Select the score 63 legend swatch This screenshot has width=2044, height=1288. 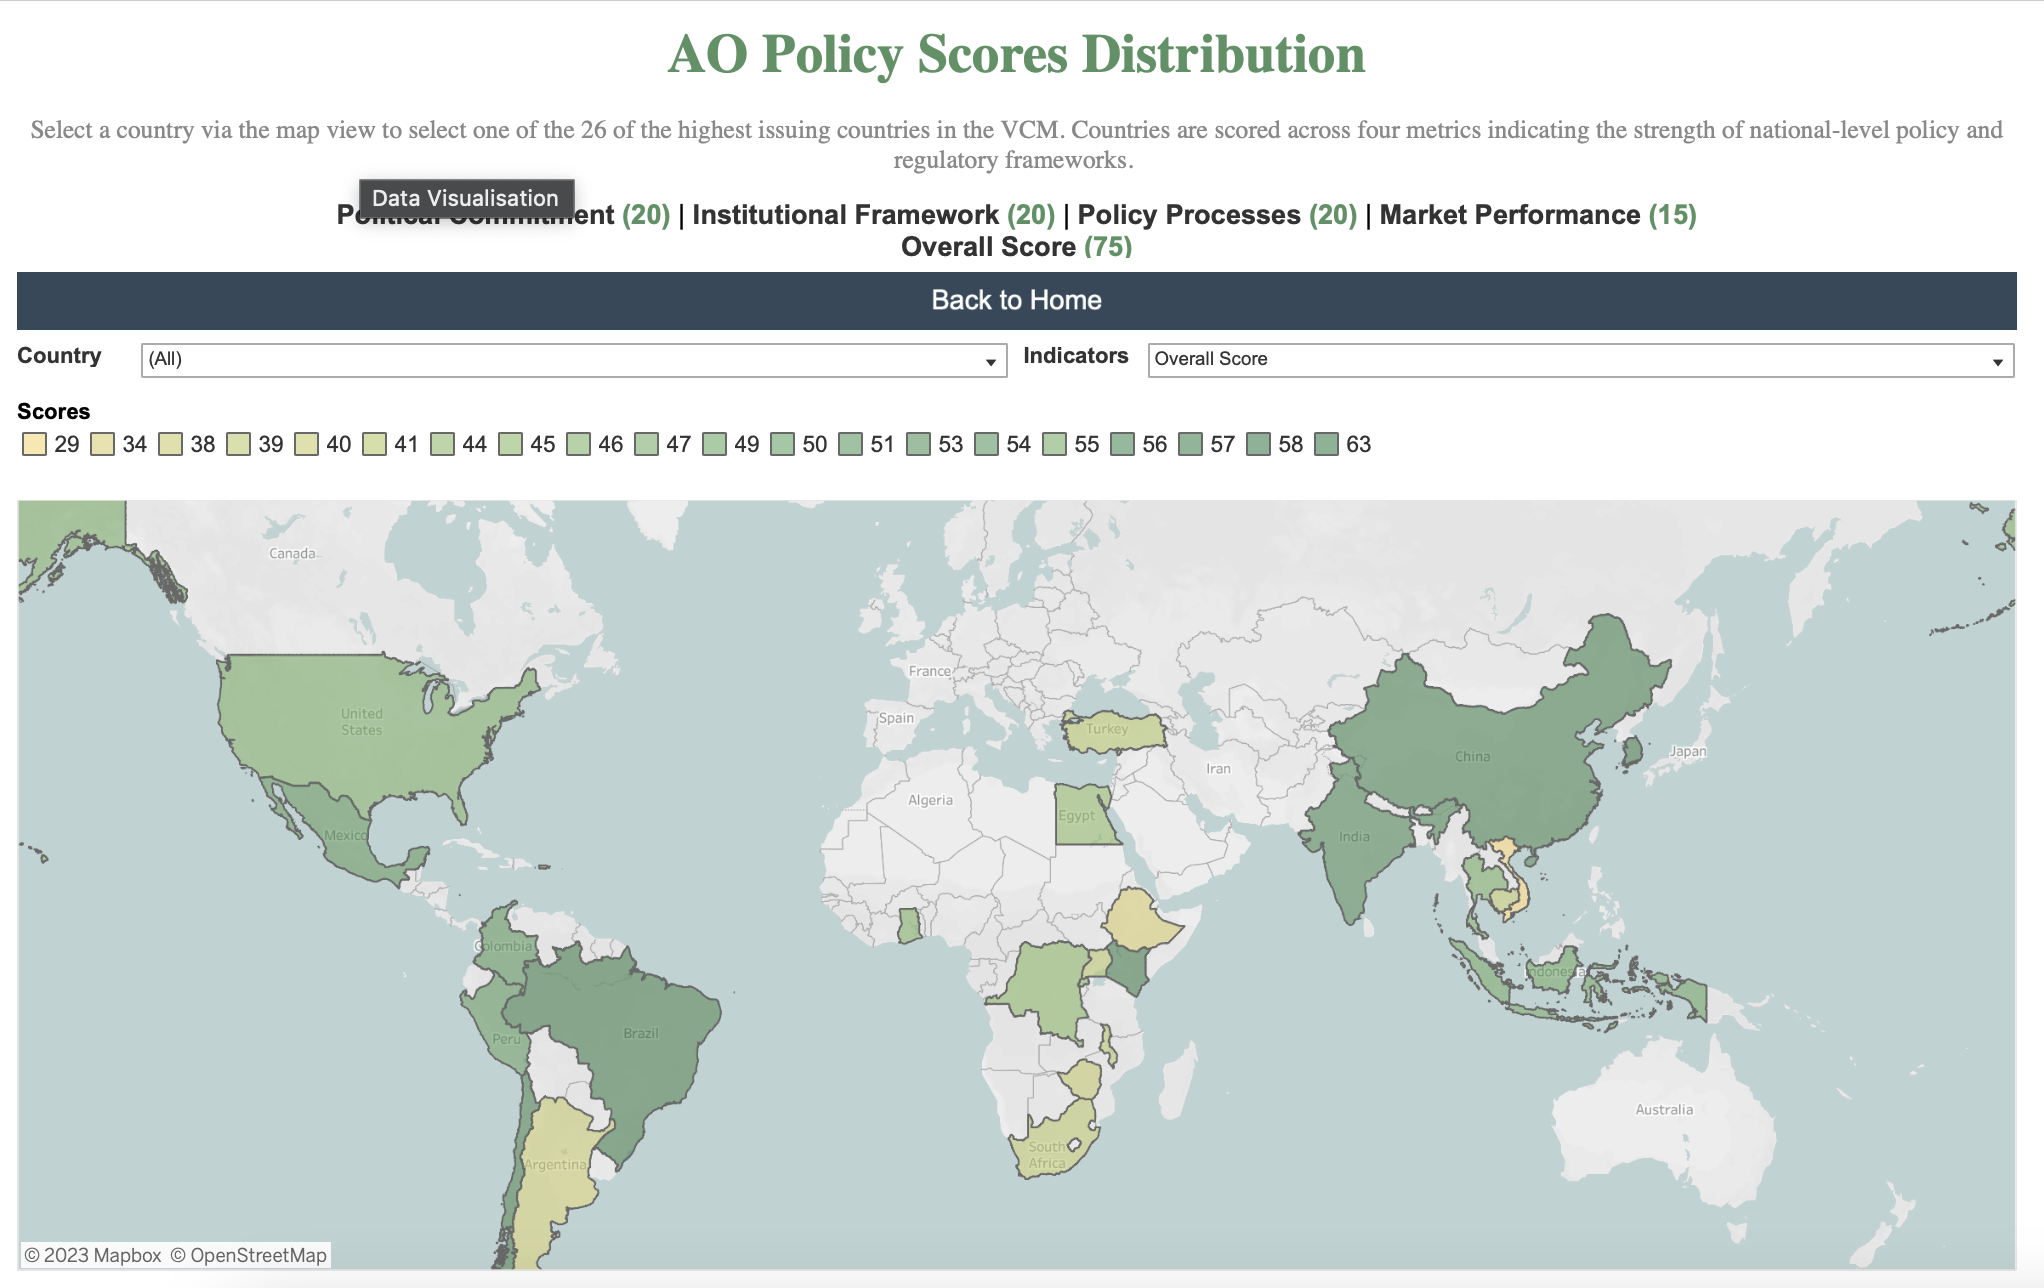click(x=1327, y=444)
